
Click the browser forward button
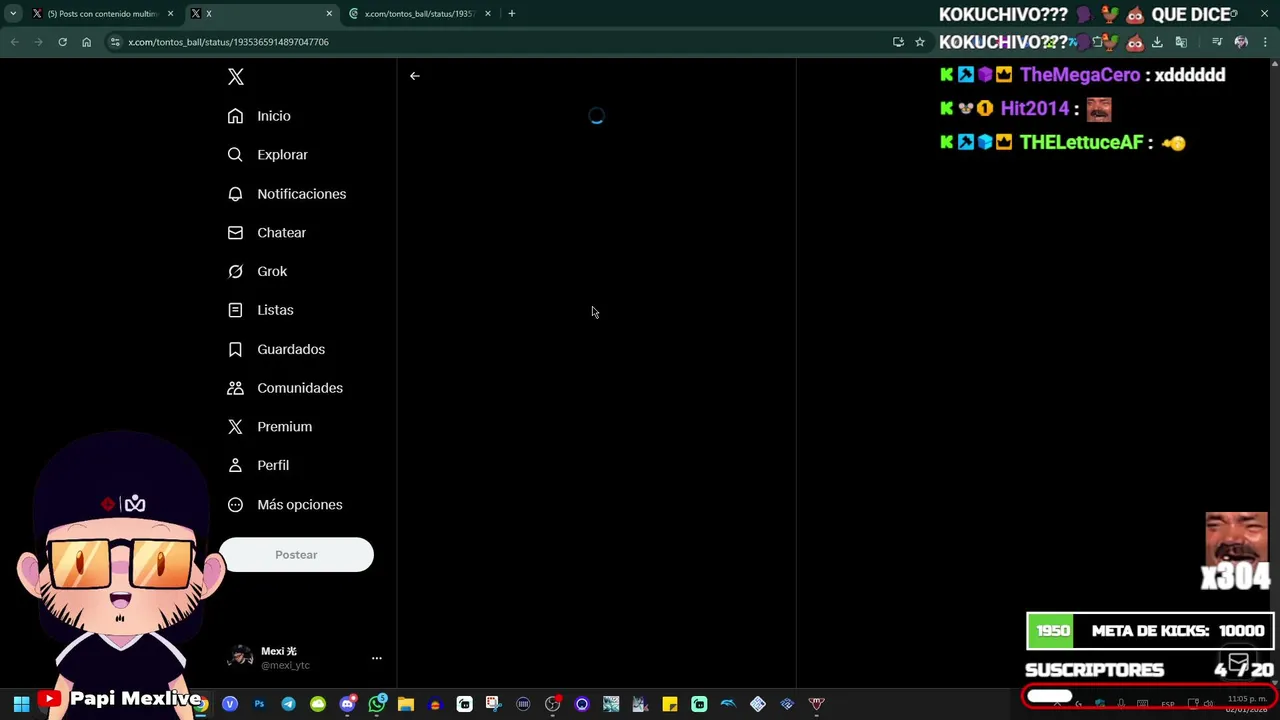(x=38, y=42)
